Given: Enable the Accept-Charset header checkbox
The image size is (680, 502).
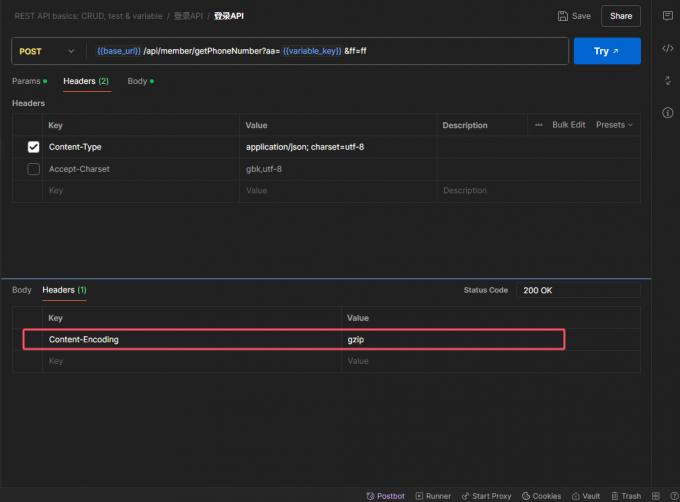Looking at the screenshot, I should [33, 169].
